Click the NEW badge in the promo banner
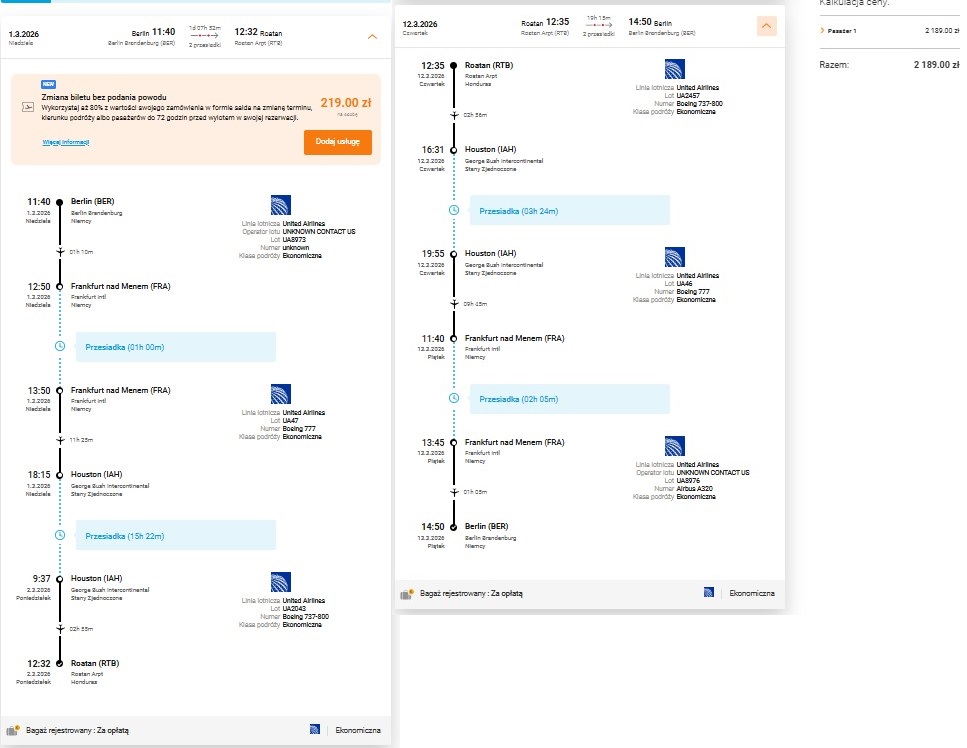The height and width of the screenshot is (748, 967). pos(49,84)
